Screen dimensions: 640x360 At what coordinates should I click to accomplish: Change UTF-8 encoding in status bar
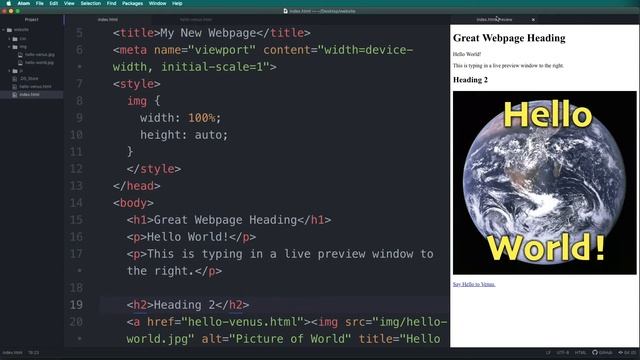562,353
